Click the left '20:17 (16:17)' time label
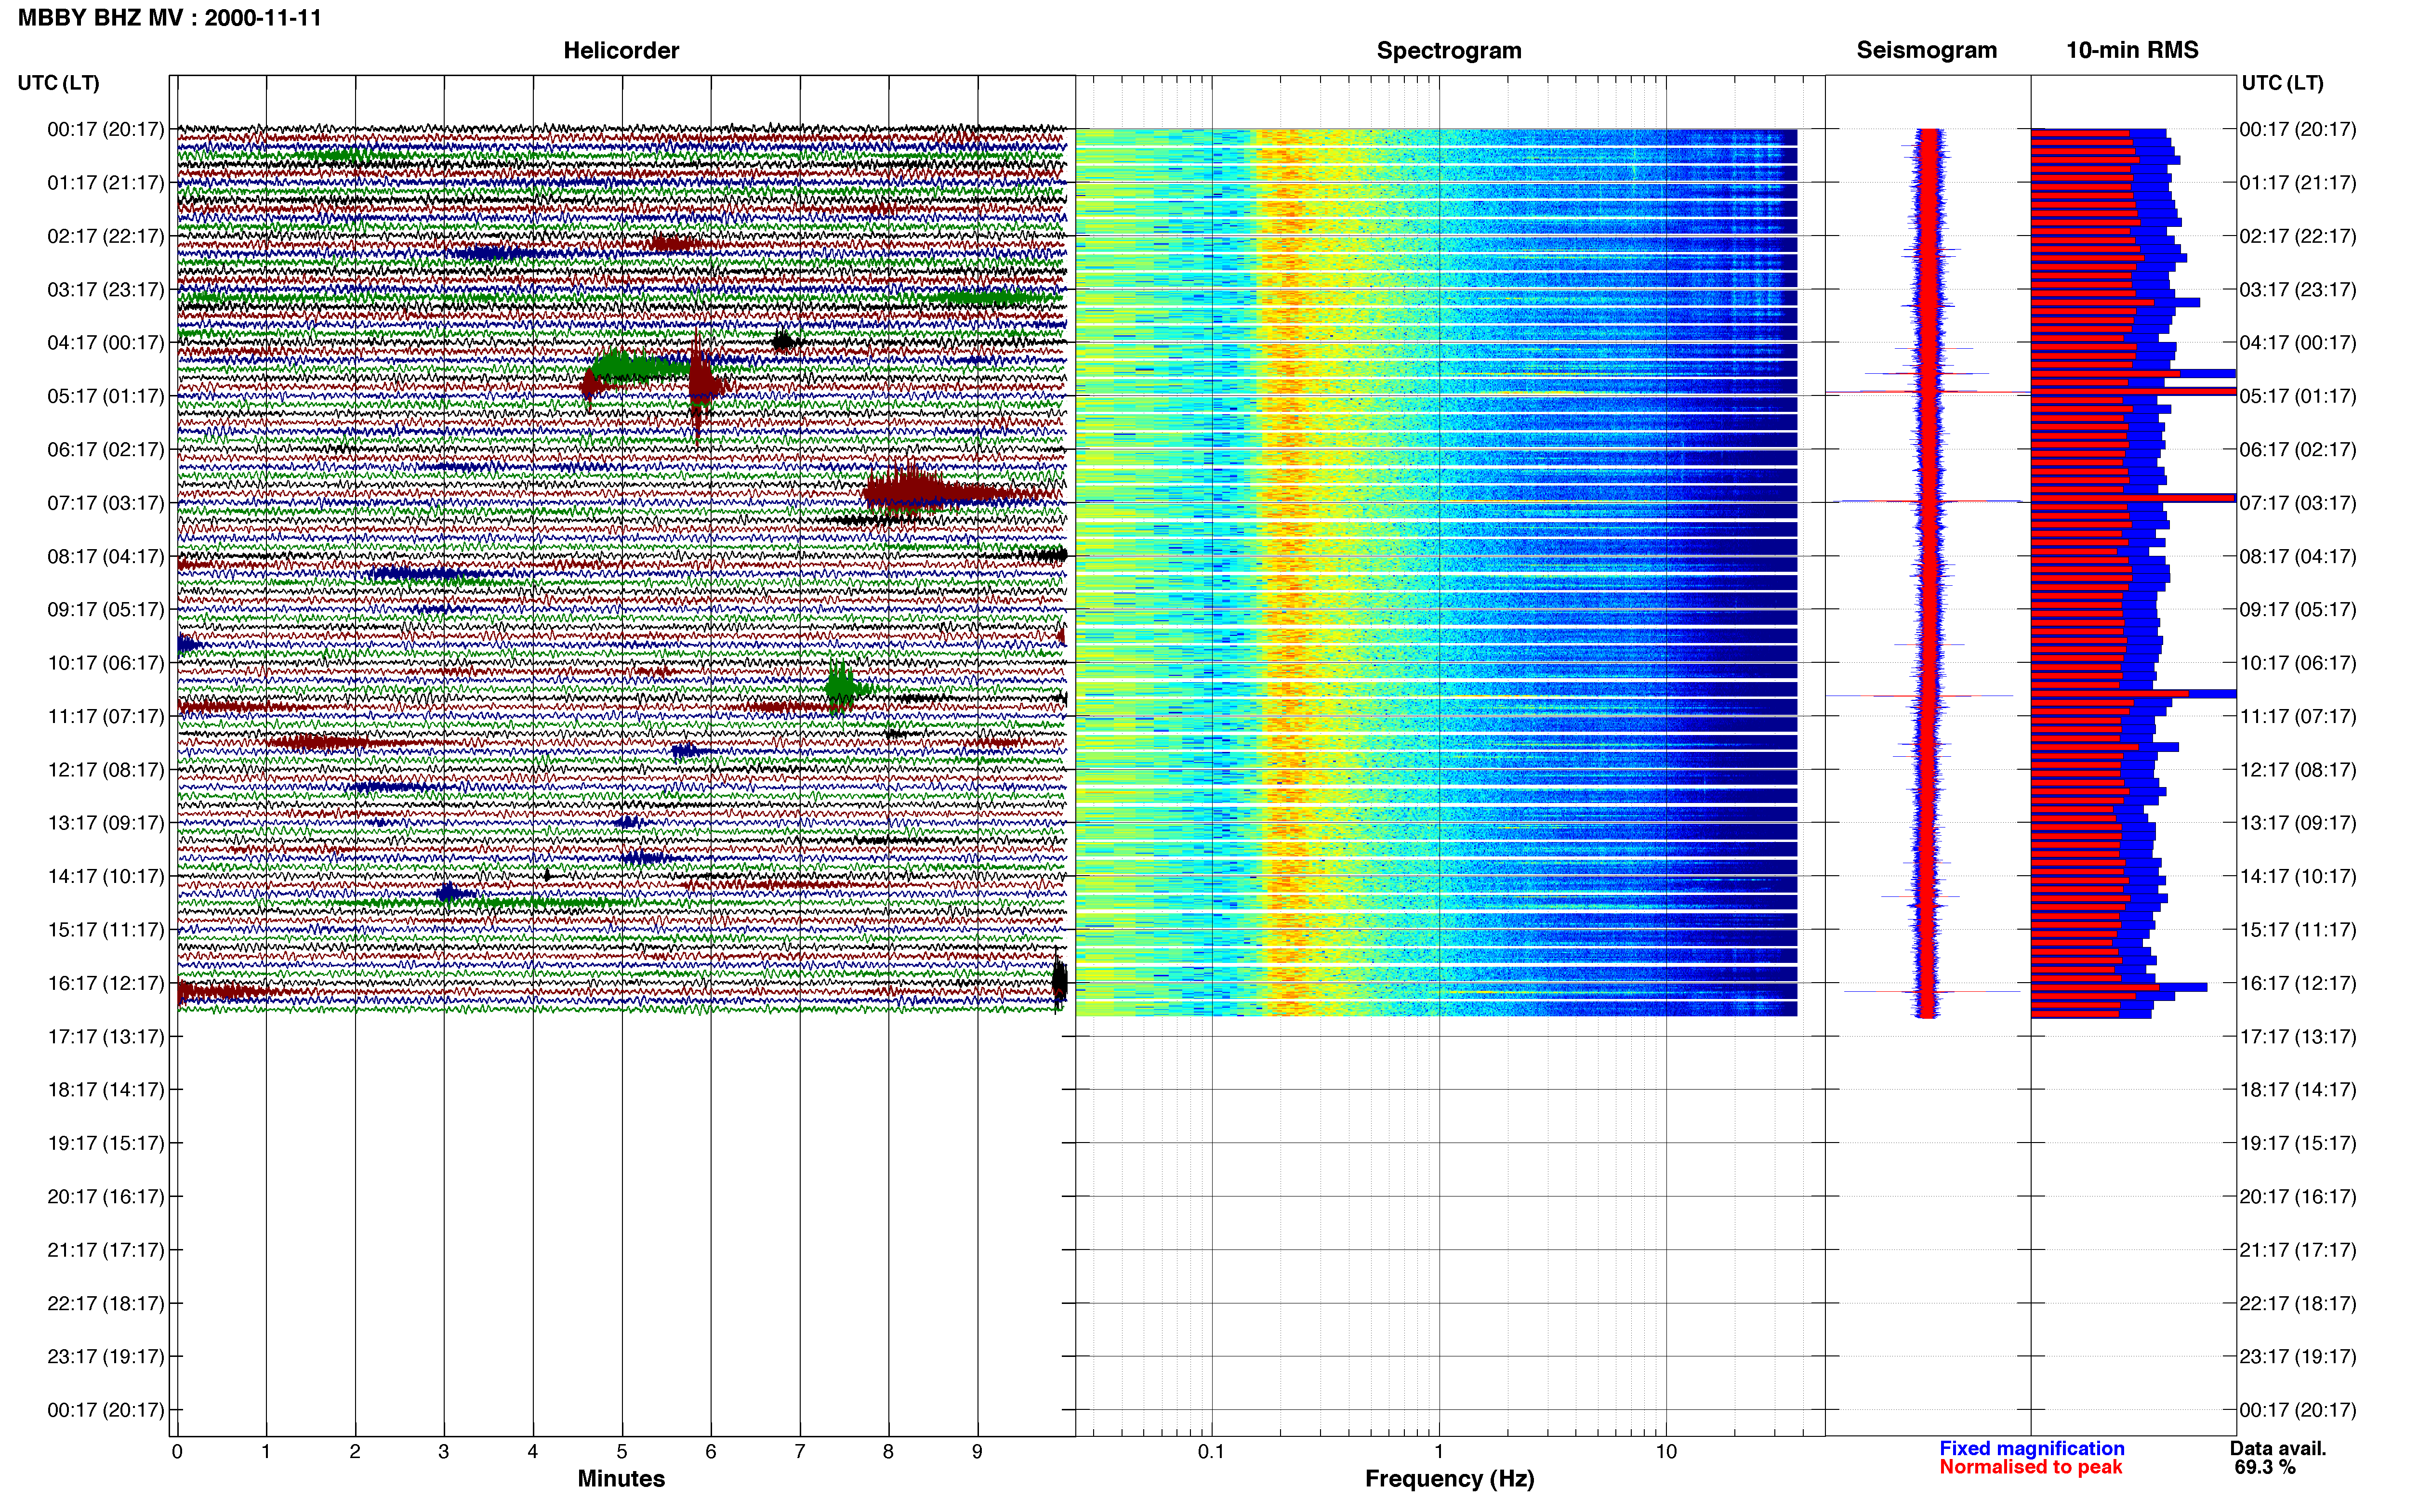This screenshot has width=2418, height=1512. 106,1197
